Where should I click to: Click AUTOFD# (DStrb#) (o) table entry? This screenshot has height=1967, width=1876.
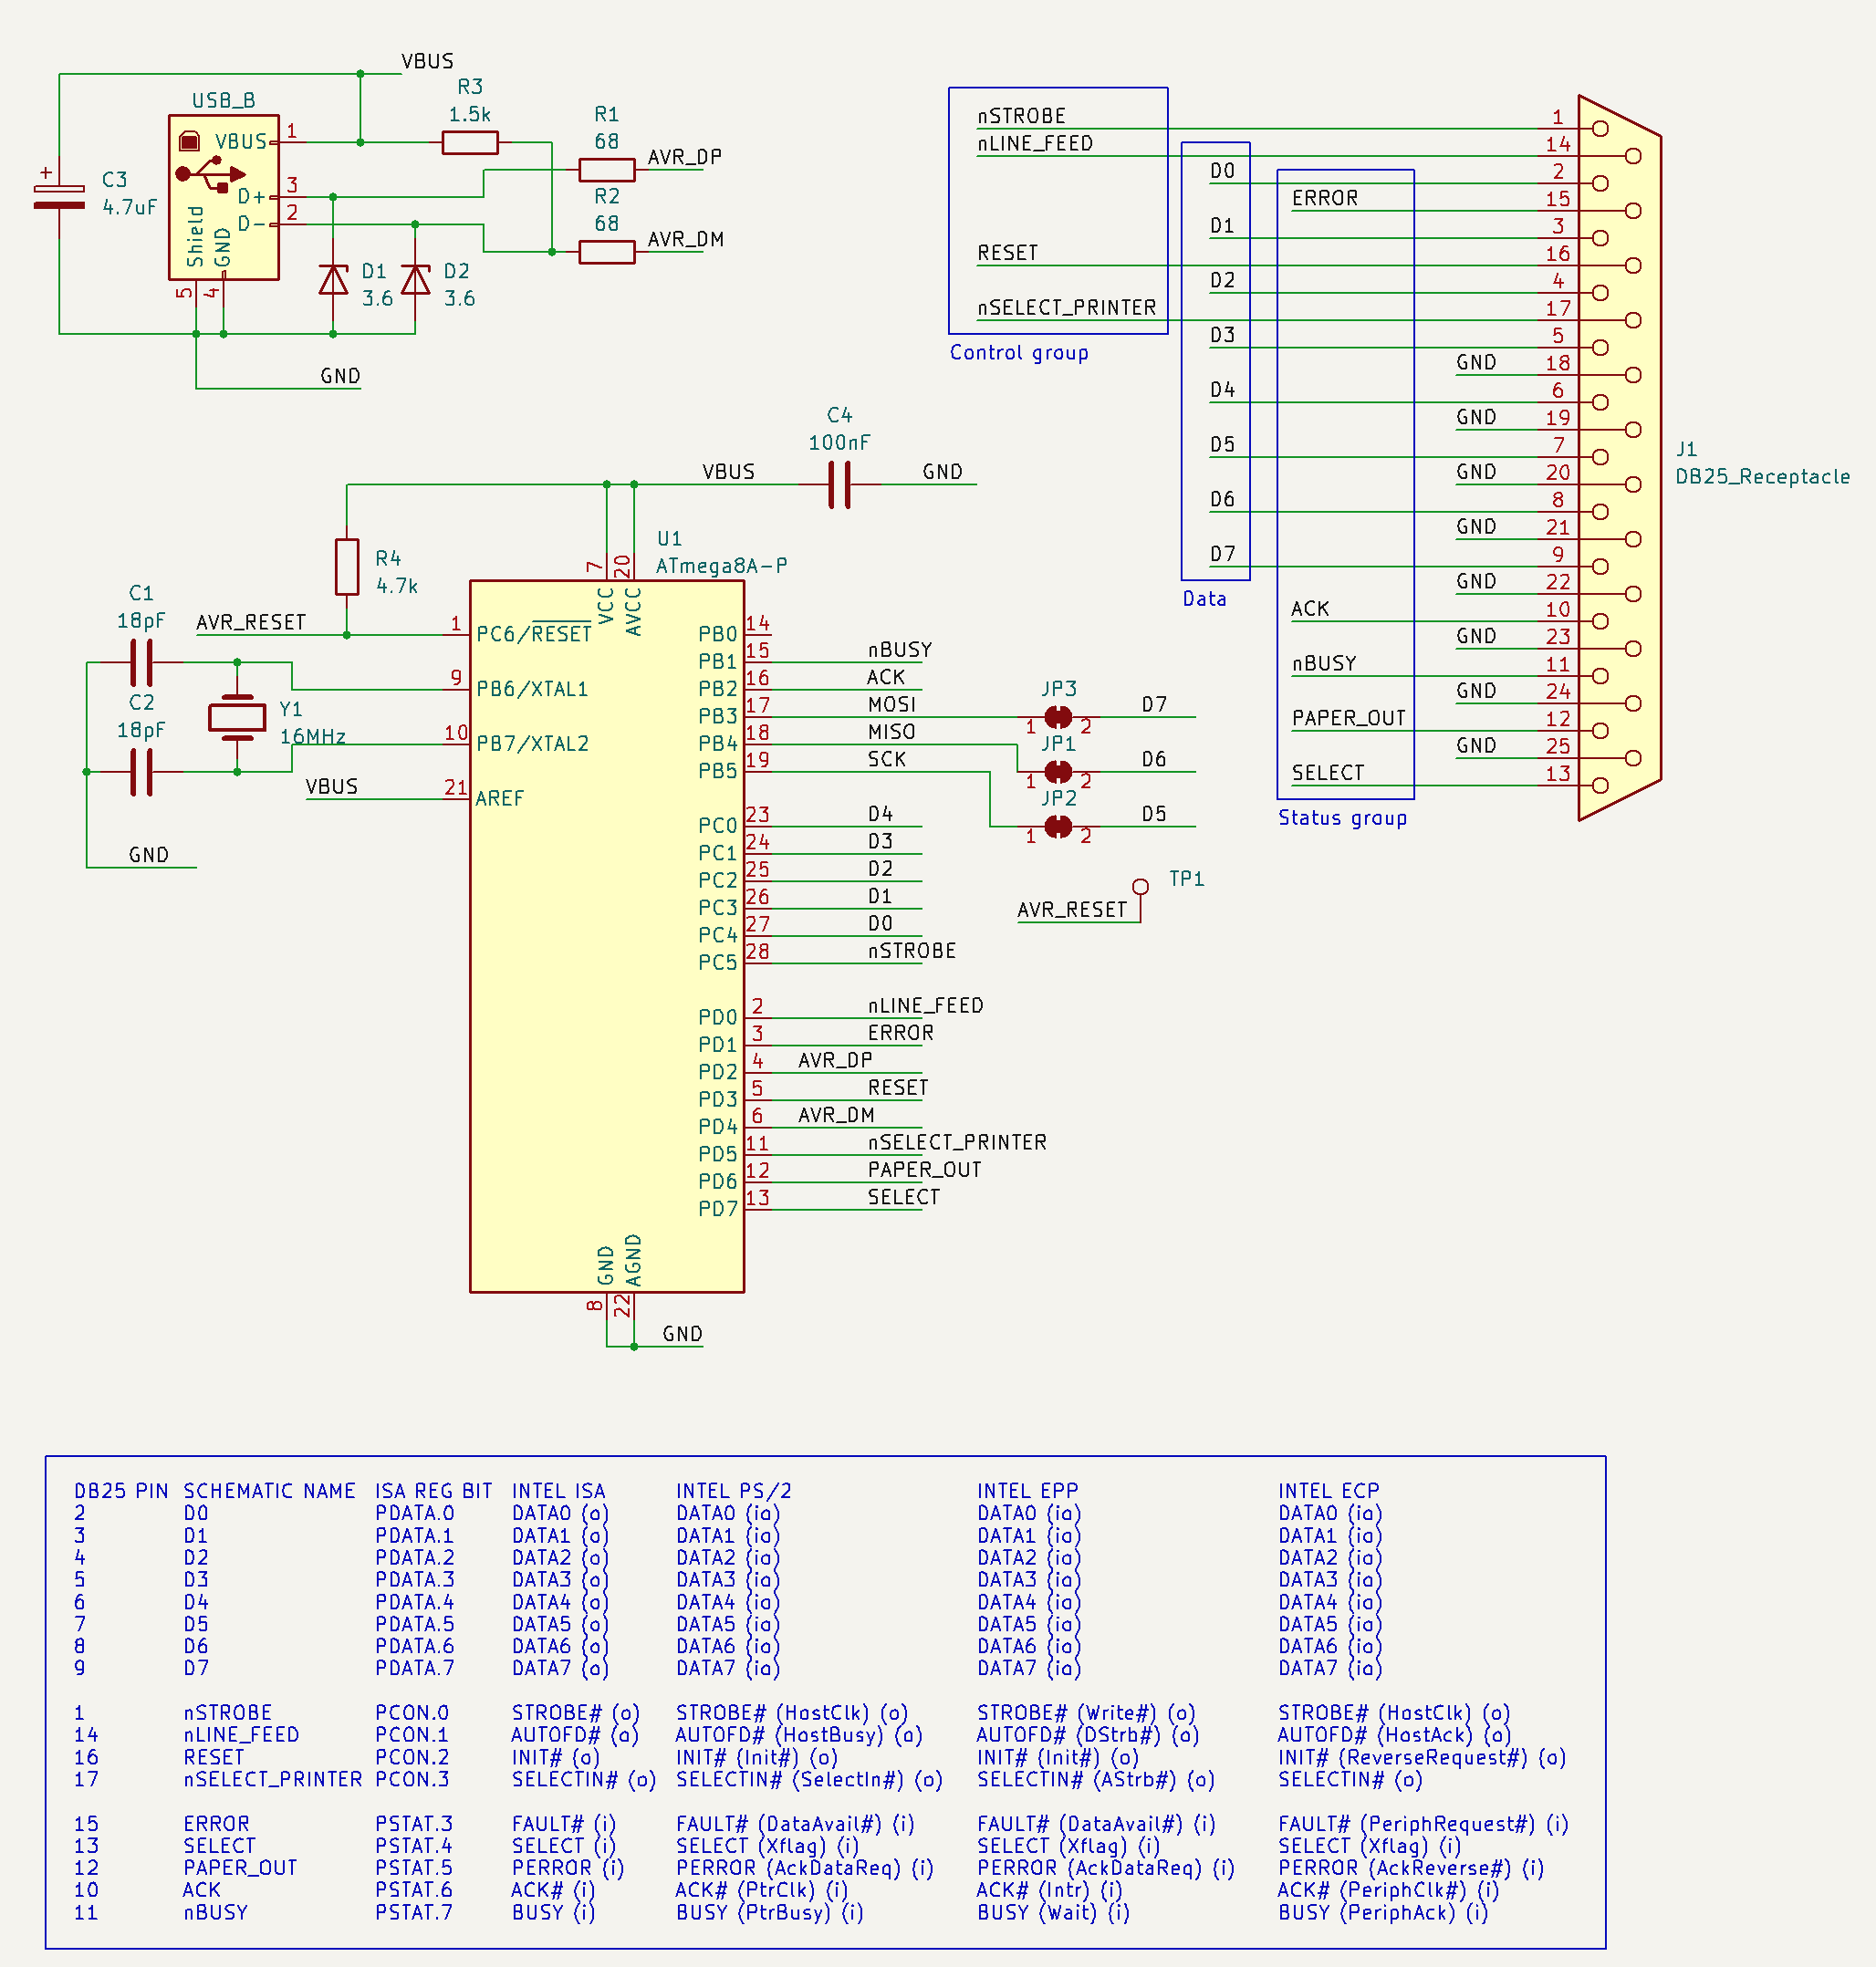1088,1735
